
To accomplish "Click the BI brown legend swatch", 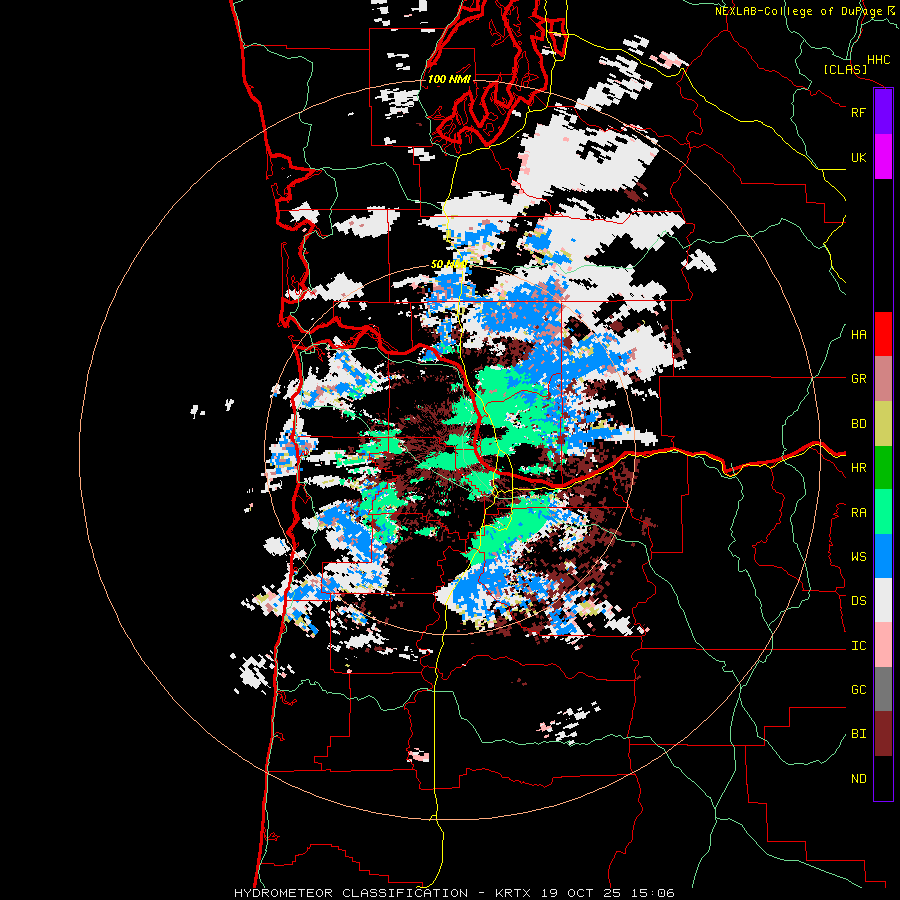I will coord(883,734).
